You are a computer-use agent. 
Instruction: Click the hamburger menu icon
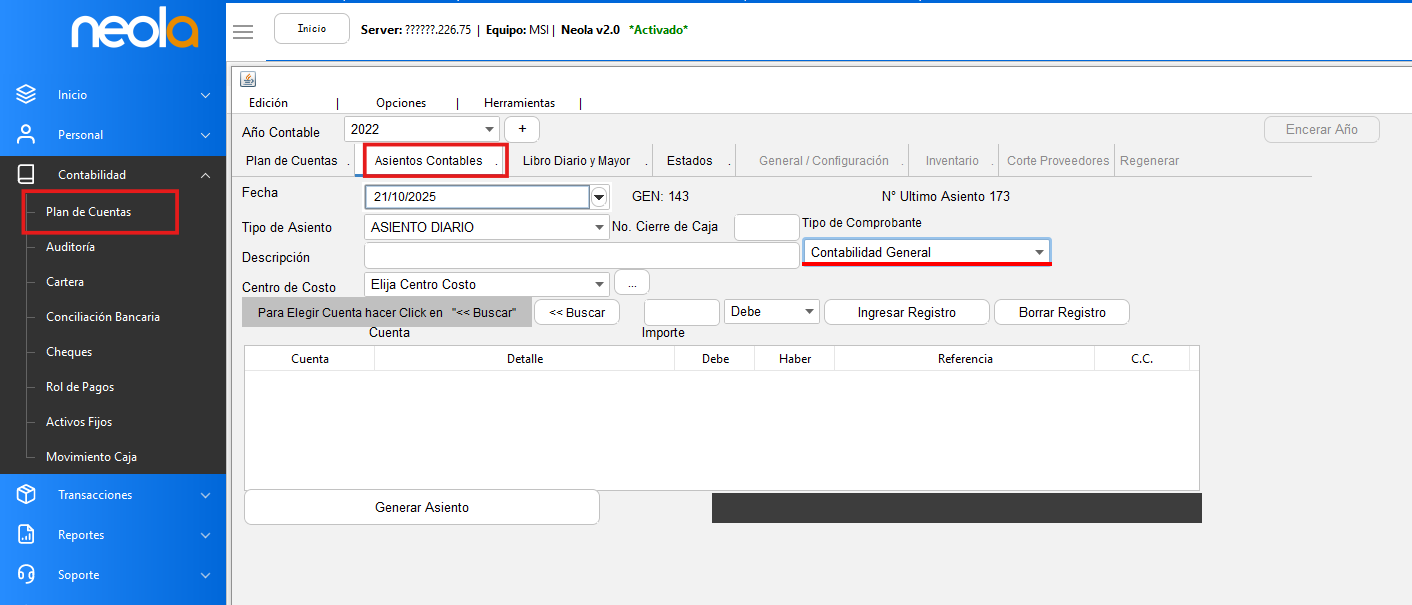coord(243,31)
